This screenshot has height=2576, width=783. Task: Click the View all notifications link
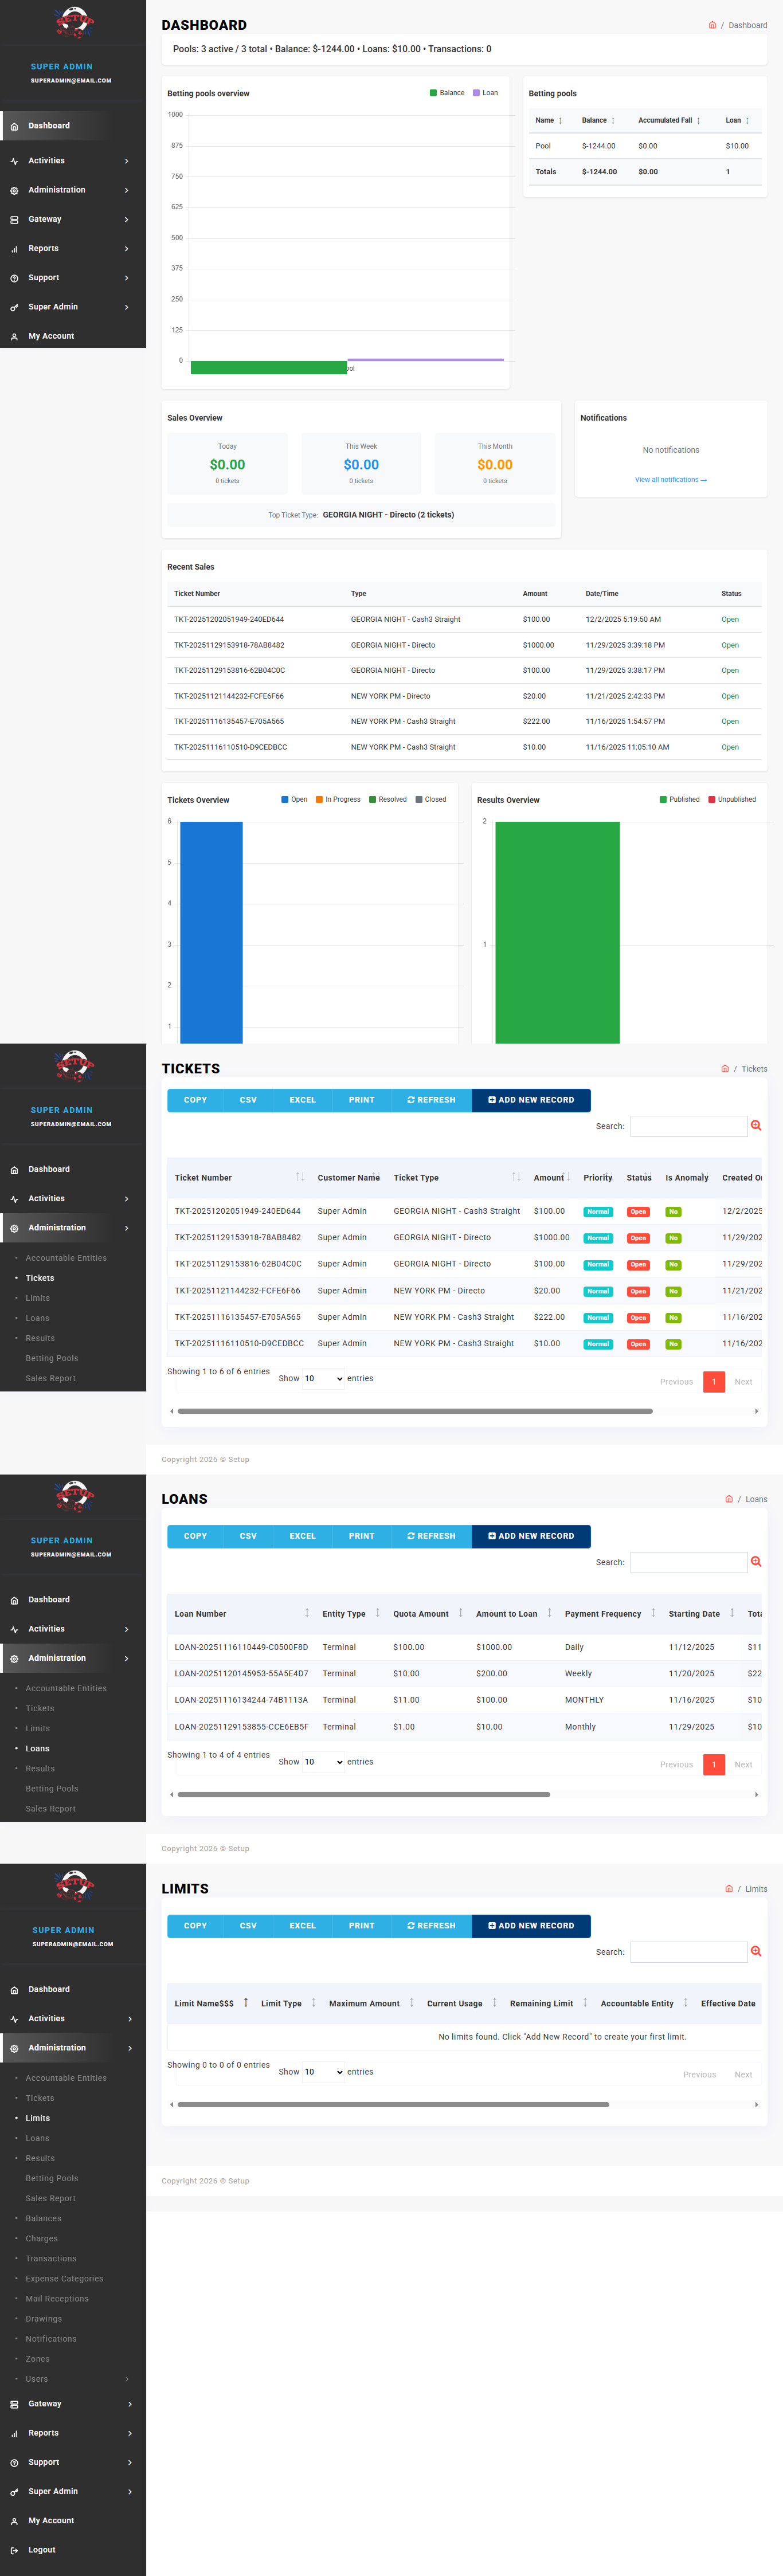coord(670,480)
